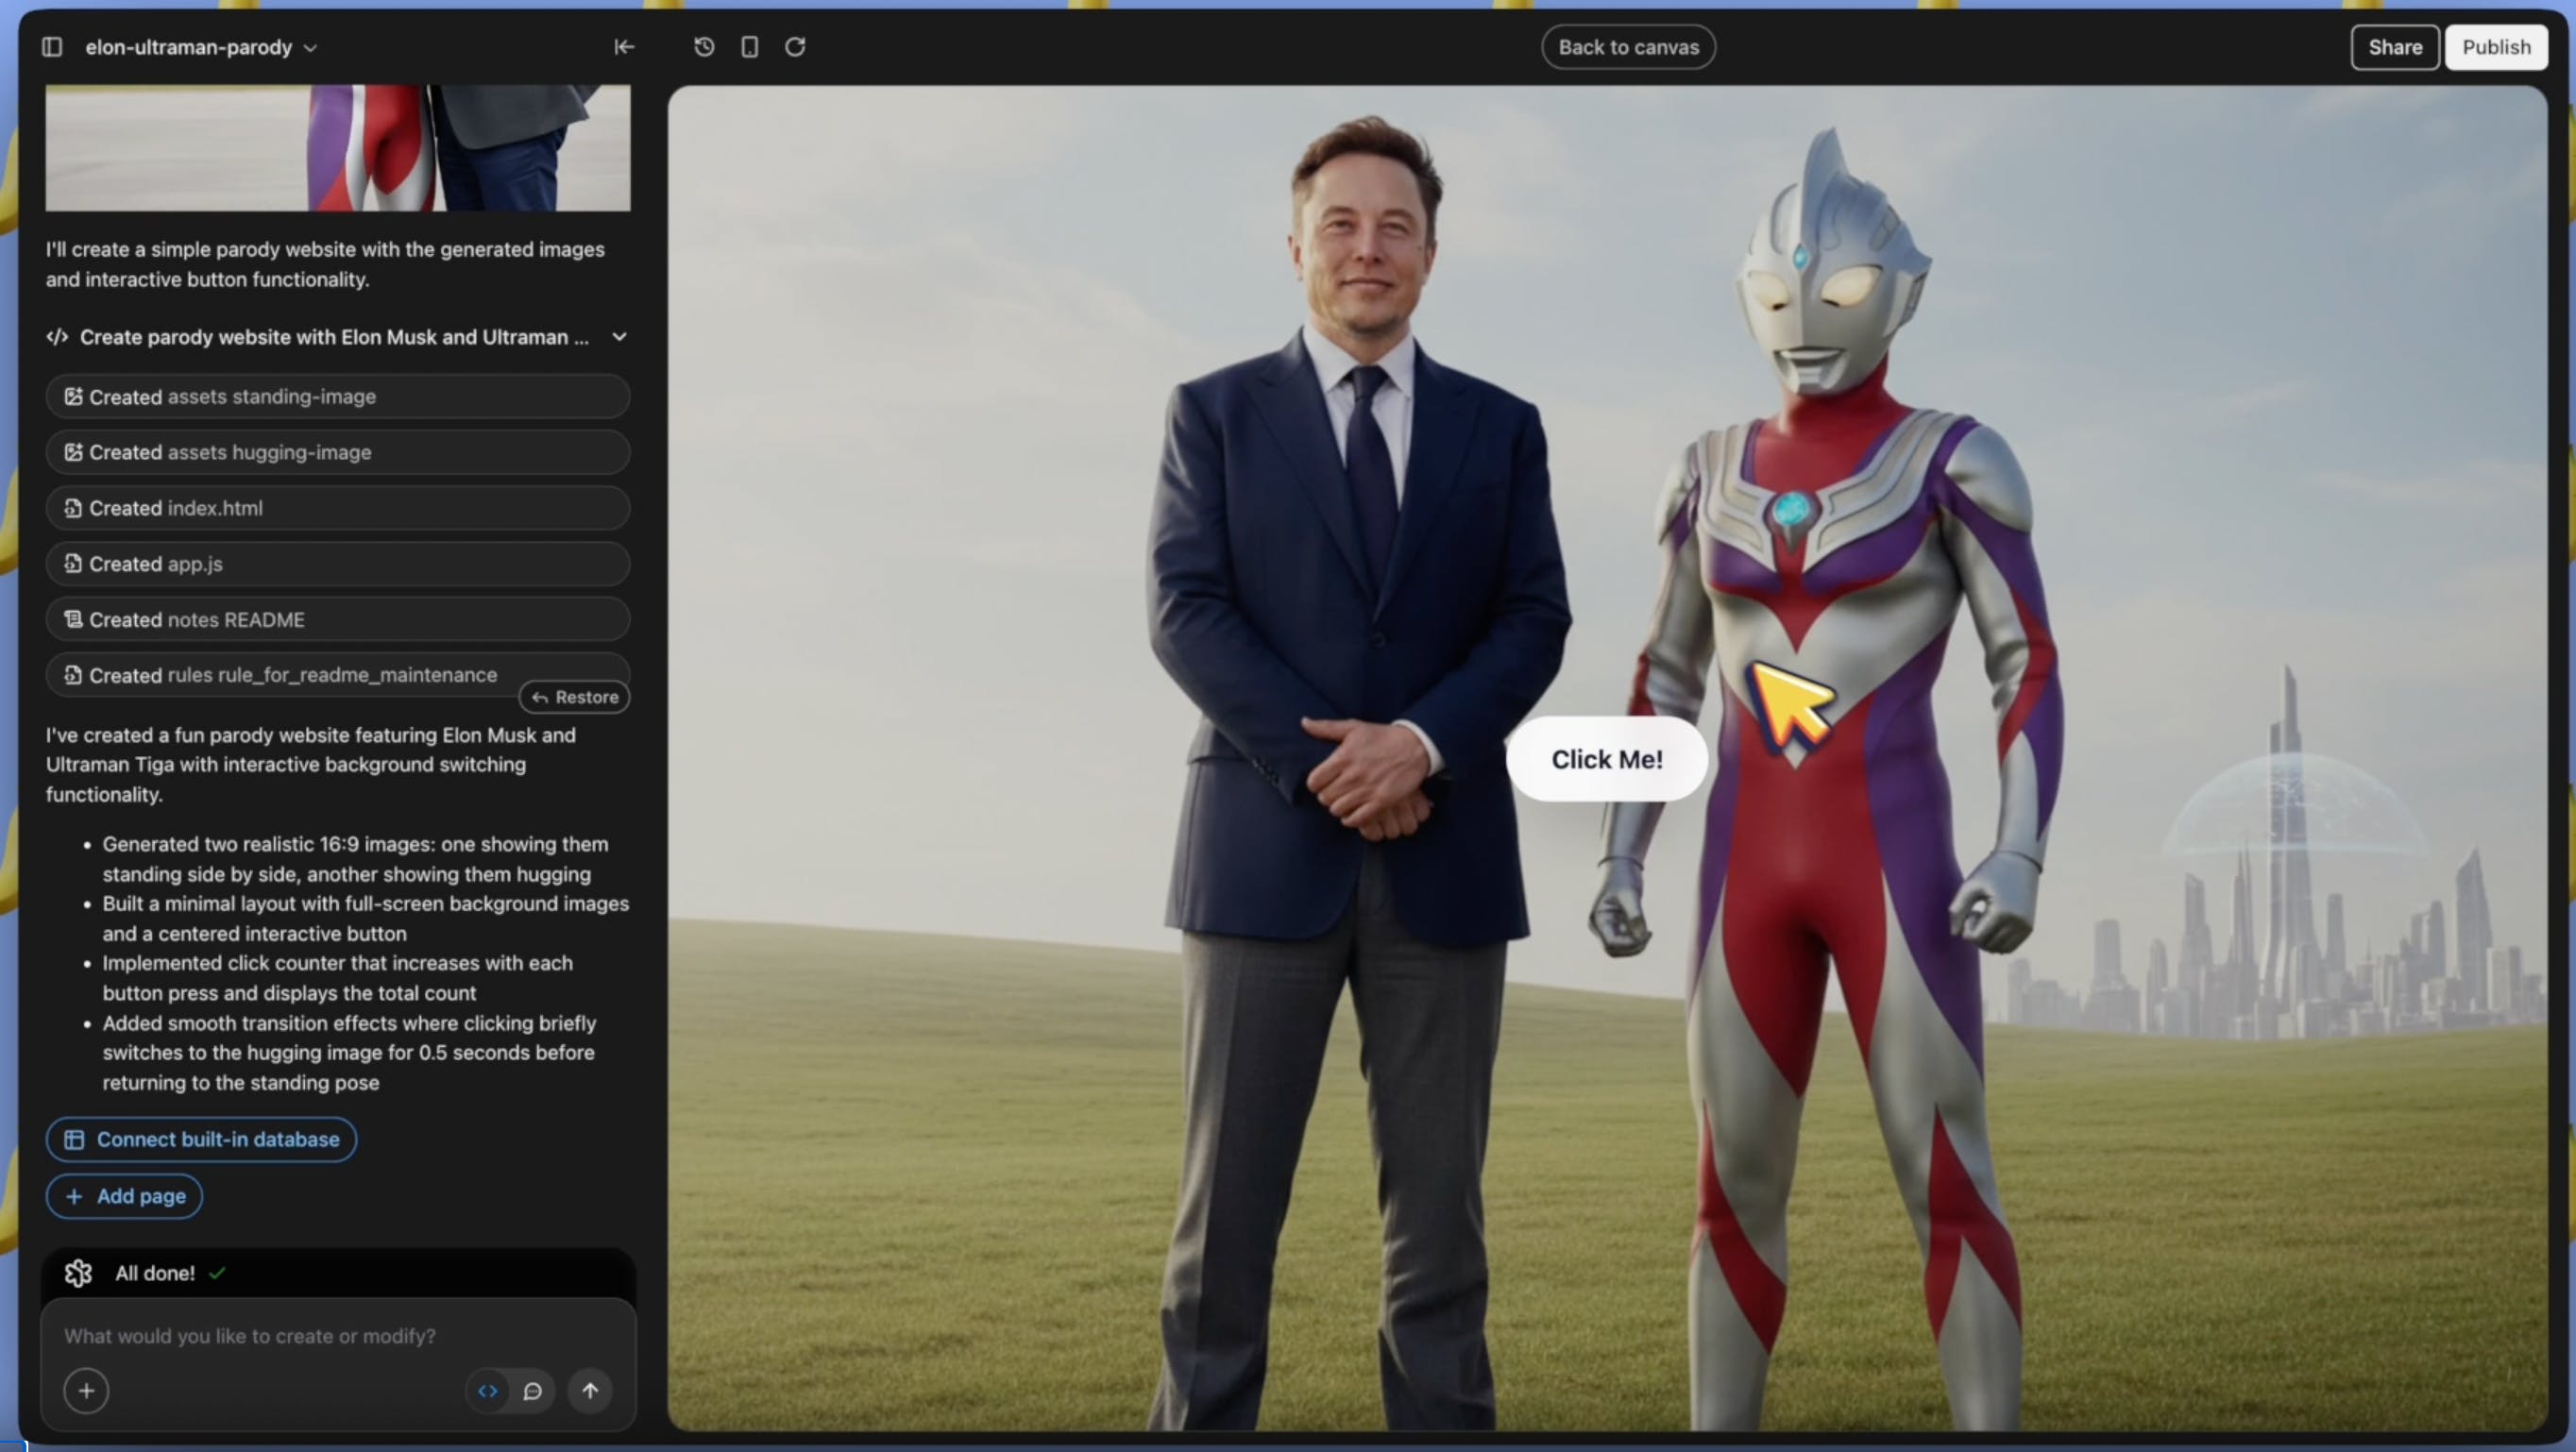
Task: Open Created assets standing-image entry
Action: 338,396
